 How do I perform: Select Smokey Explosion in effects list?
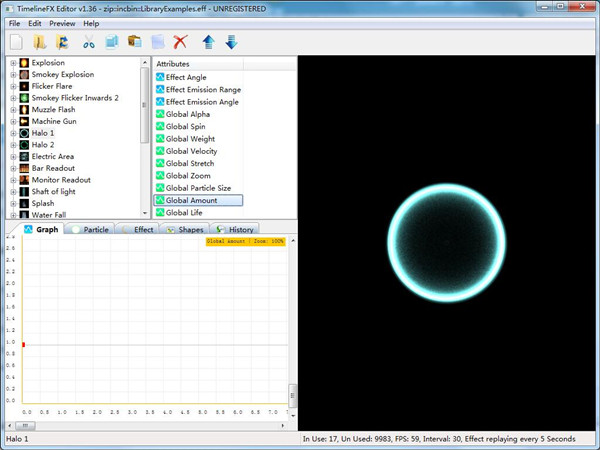(62, 75)
